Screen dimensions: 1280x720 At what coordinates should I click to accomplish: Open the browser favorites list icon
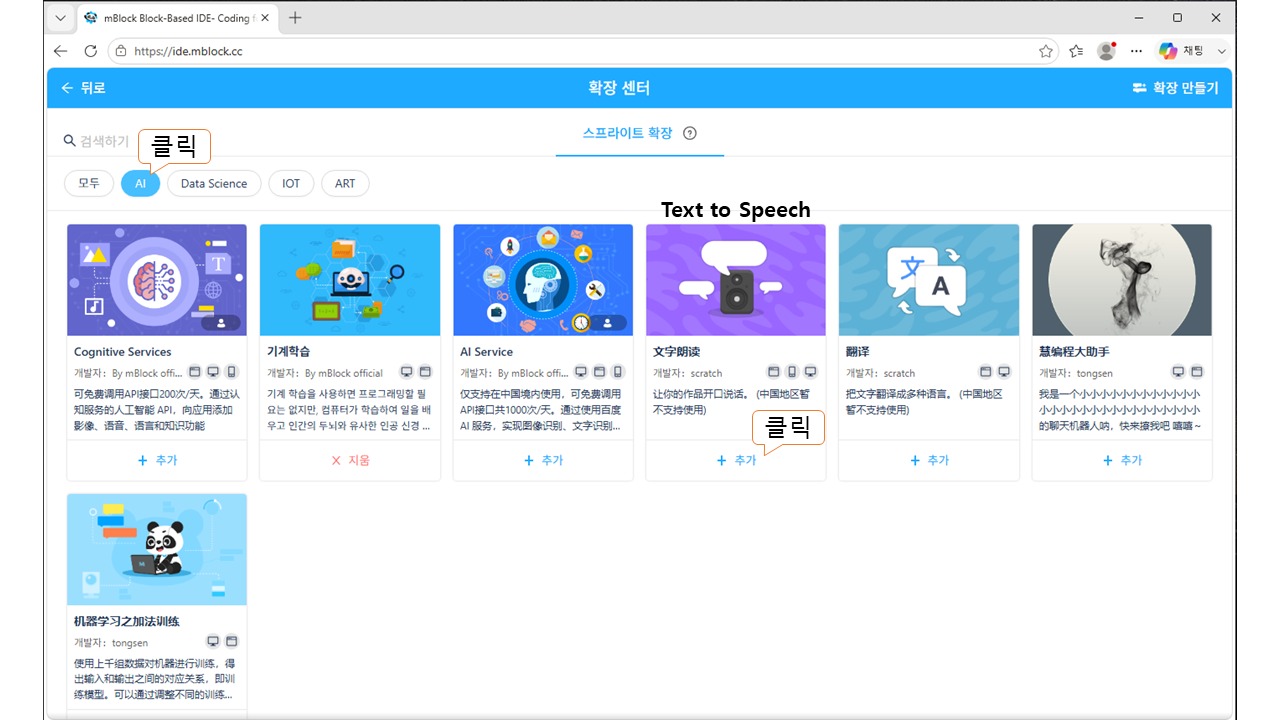click(x=1076, y=51)
